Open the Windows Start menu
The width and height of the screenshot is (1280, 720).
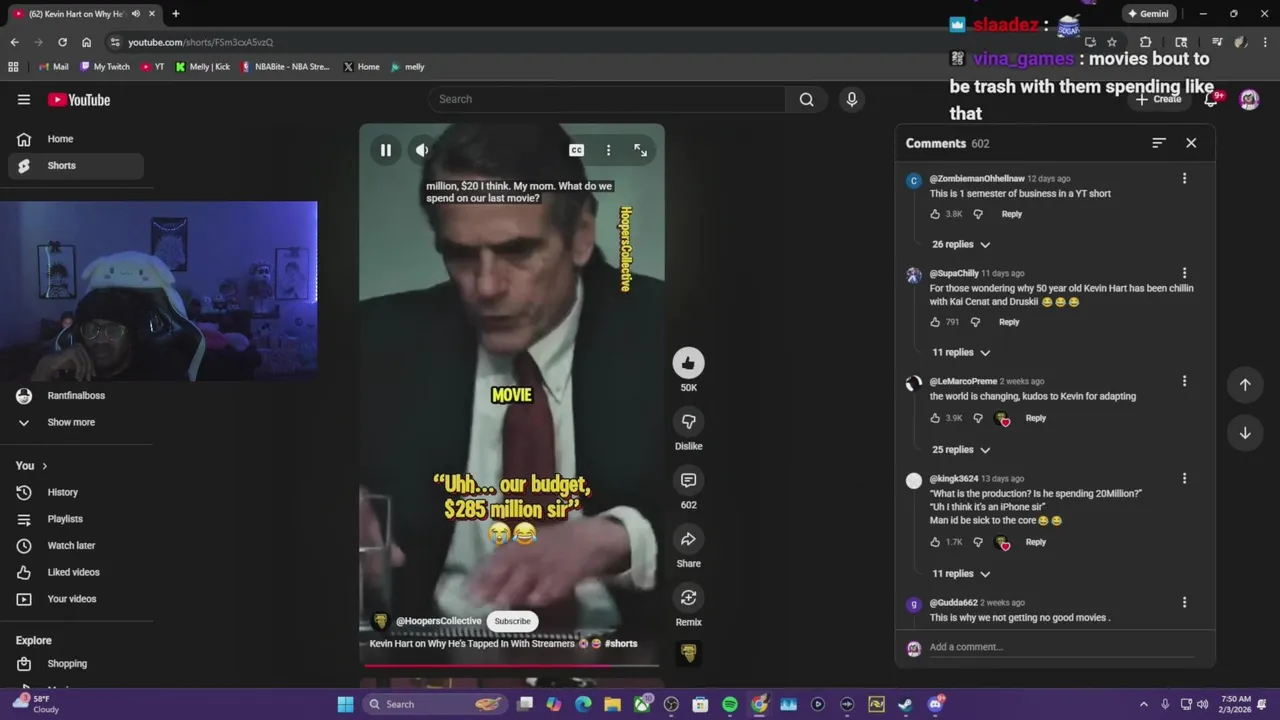(345, 704)
